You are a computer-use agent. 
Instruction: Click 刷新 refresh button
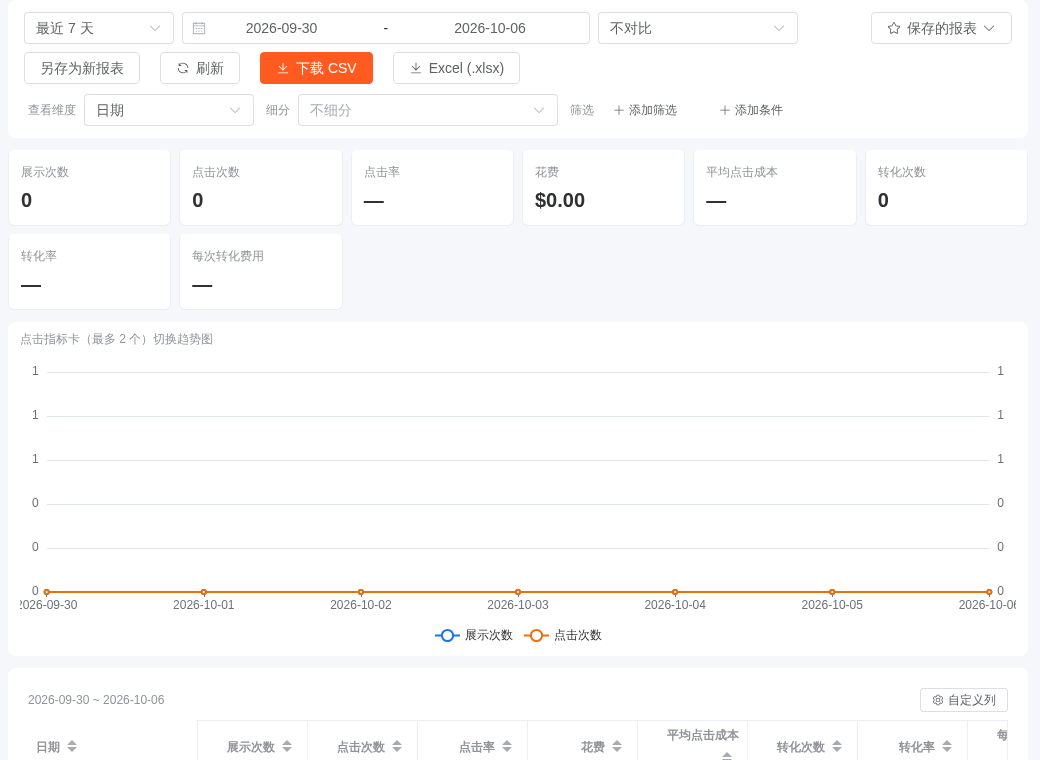pyautogui.click(x=200, y=68)
